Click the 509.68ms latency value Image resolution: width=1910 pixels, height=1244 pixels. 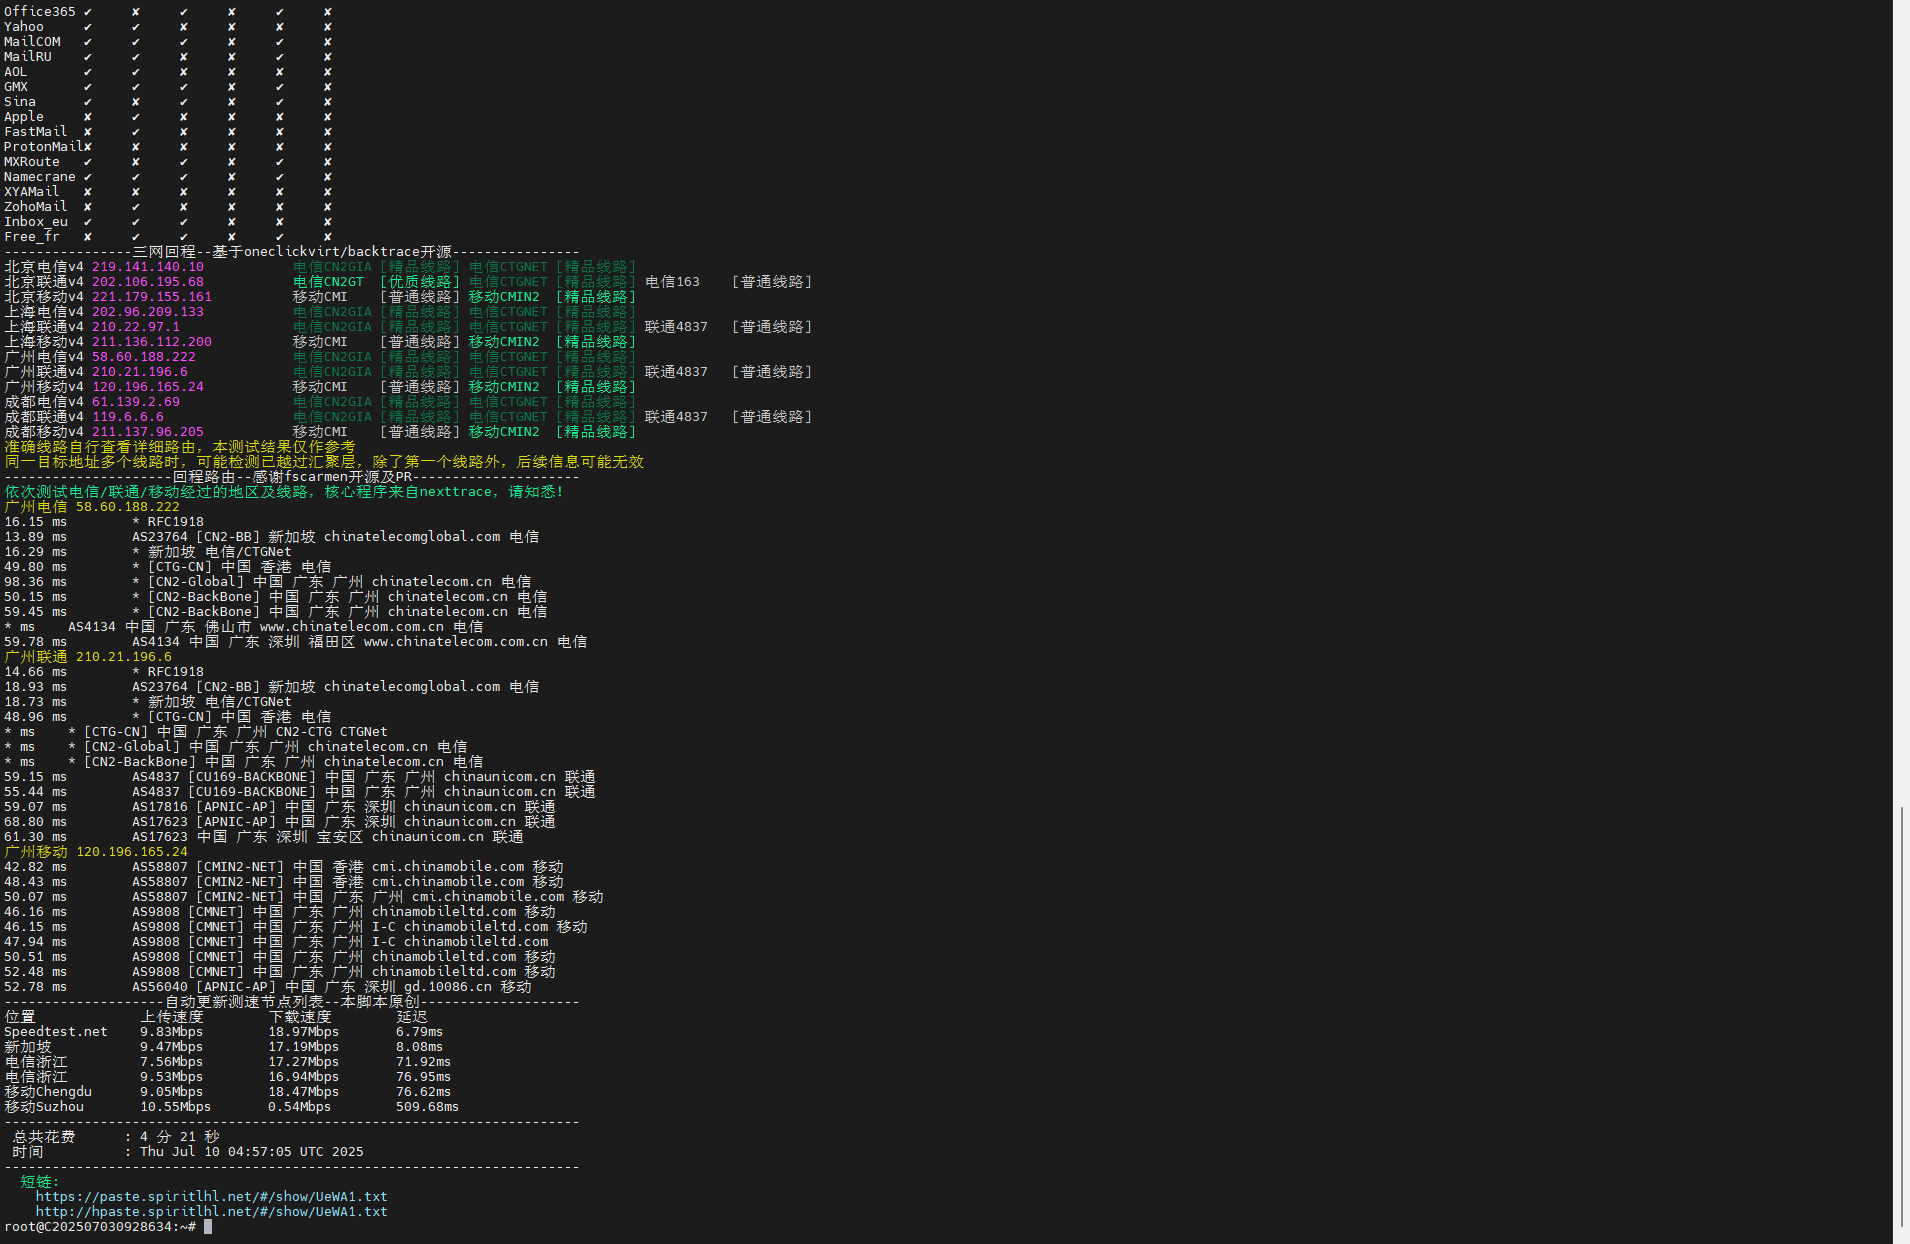coord(428,1106)
